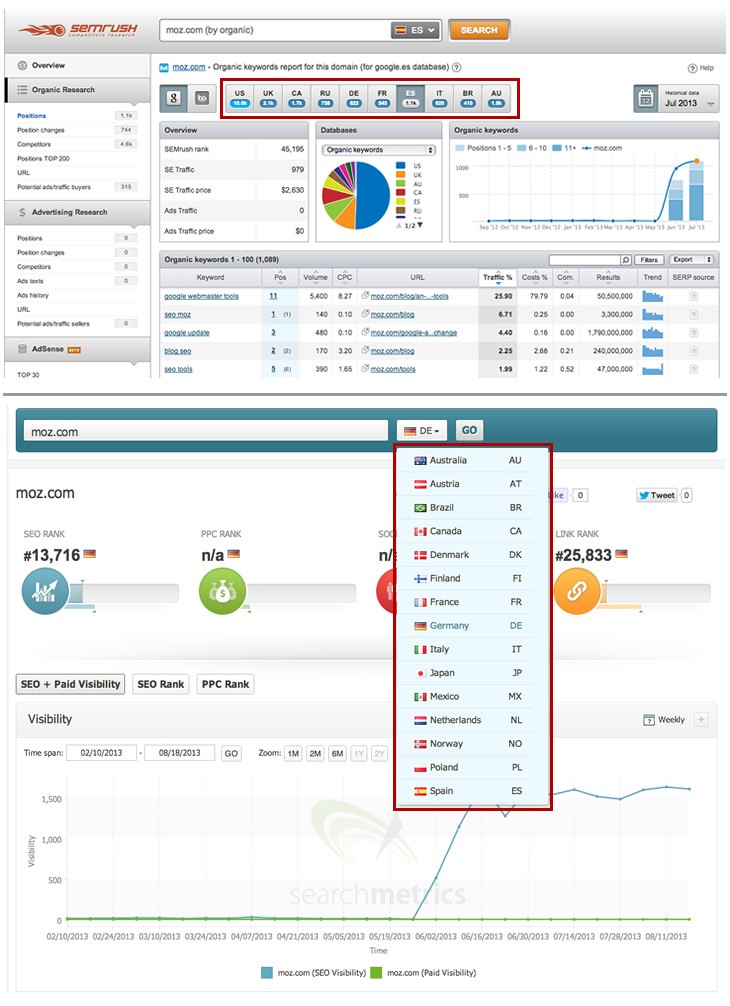Click the 6M zoom option
730x1006 pixels.
337,753
